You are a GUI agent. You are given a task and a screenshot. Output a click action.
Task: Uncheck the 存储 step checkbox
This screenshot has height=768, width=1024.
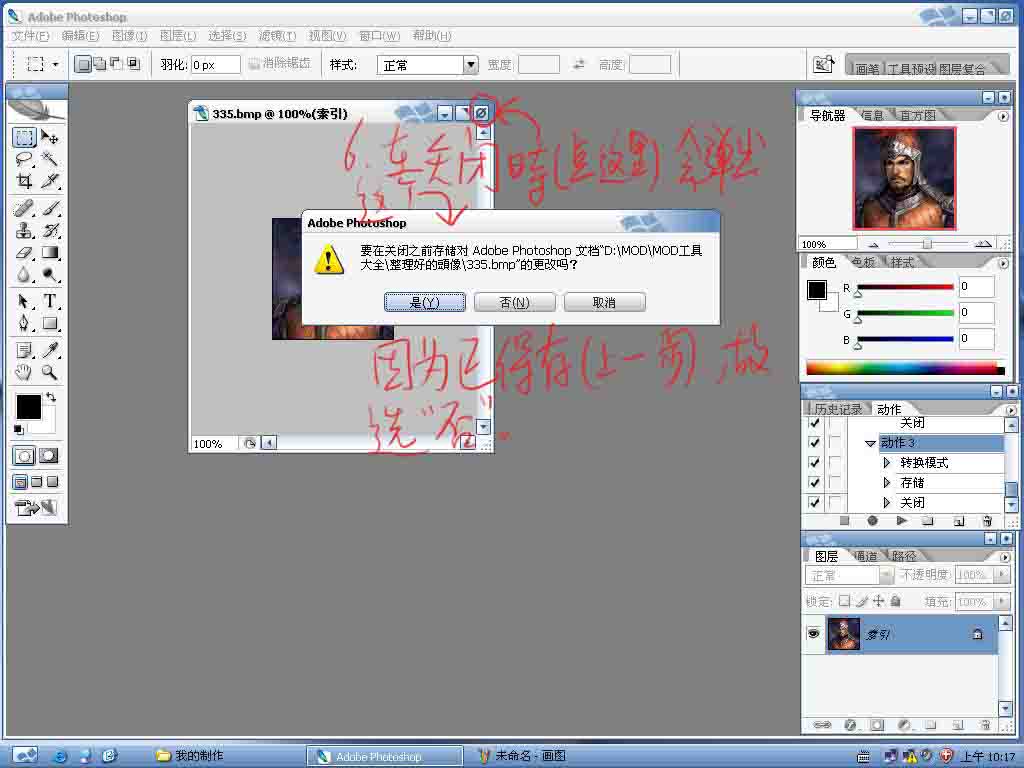click(x=814, y=483)
